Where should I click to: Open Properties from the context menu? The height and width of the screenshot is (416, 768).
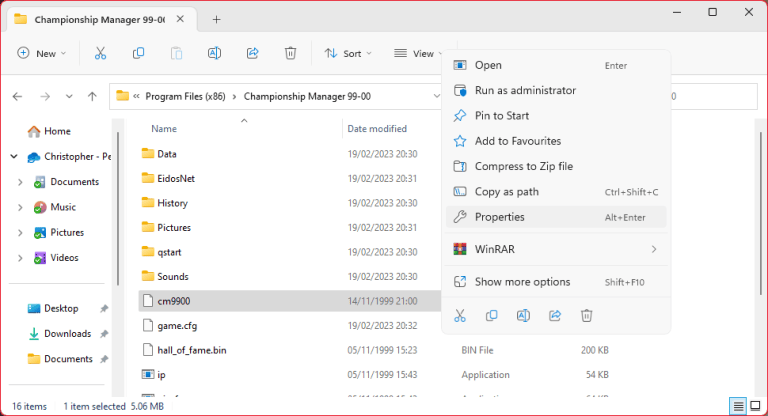556,217
